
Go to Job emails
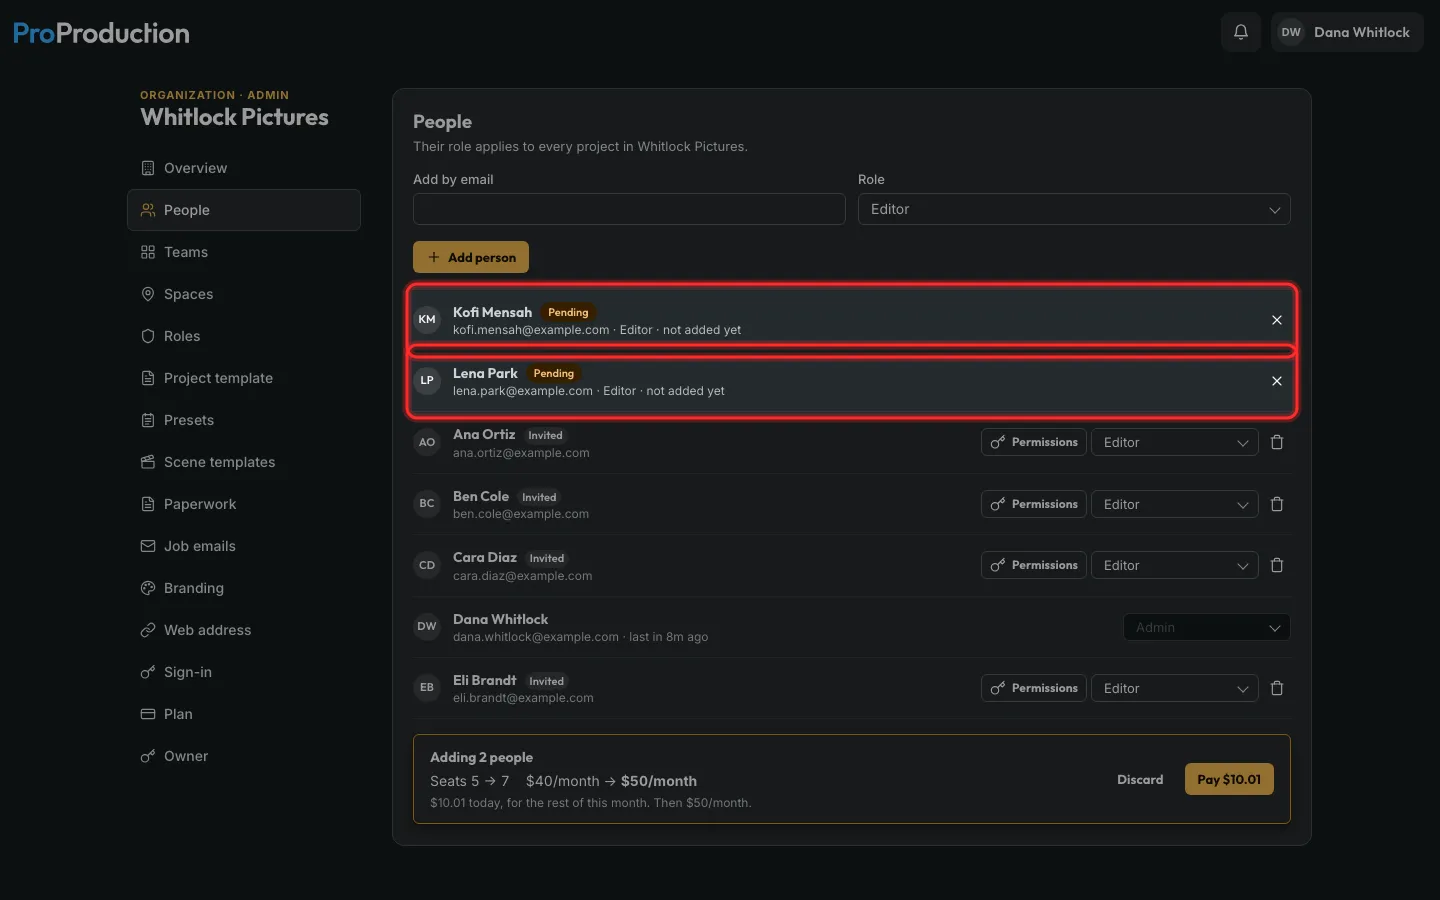pyautogui.click(x=244, y=546)
